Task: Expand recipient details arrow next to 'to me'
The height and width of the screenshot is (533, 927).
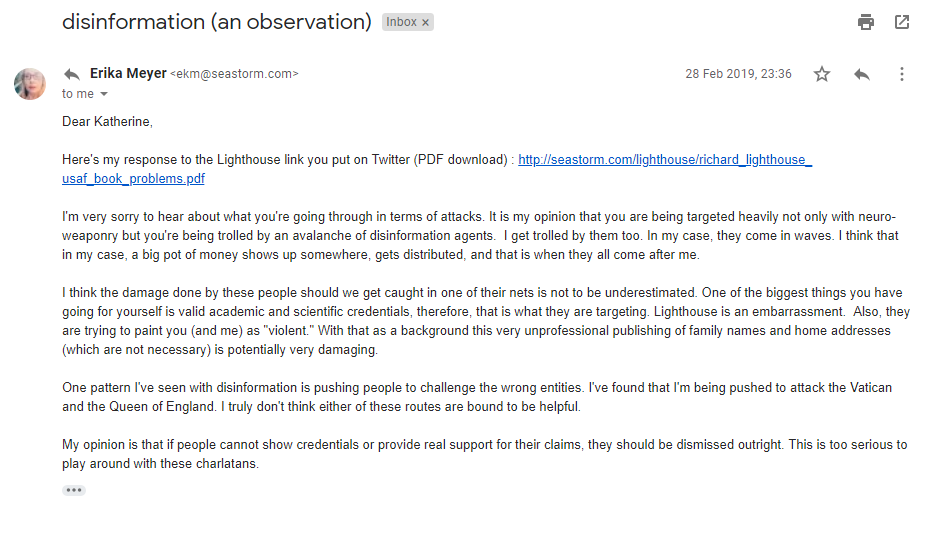Action: click(104, 94)
